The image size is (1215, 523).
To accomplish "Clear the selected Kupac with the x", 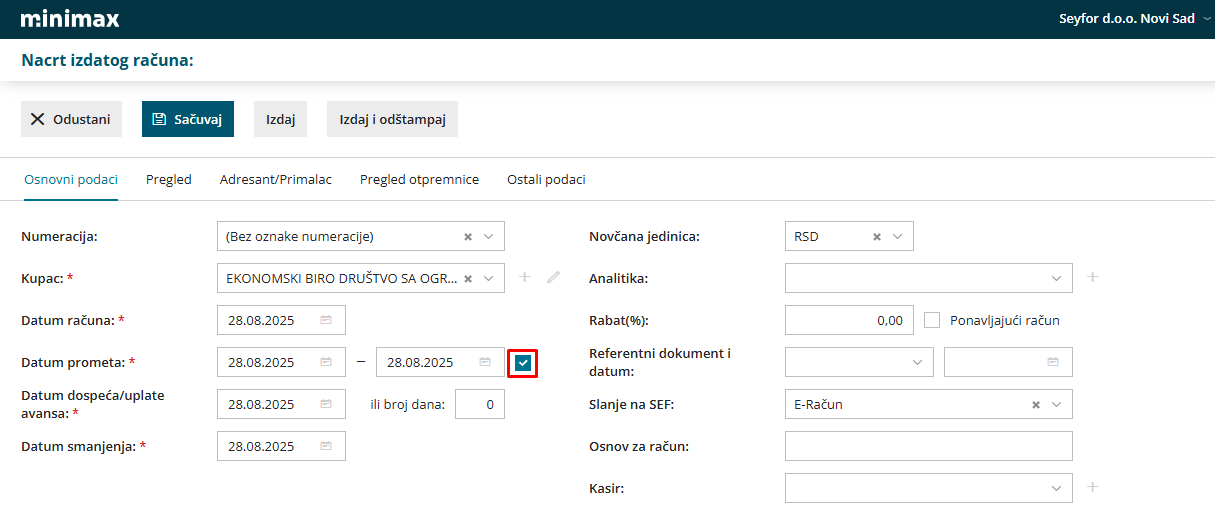I will click(x=468, y=279).
